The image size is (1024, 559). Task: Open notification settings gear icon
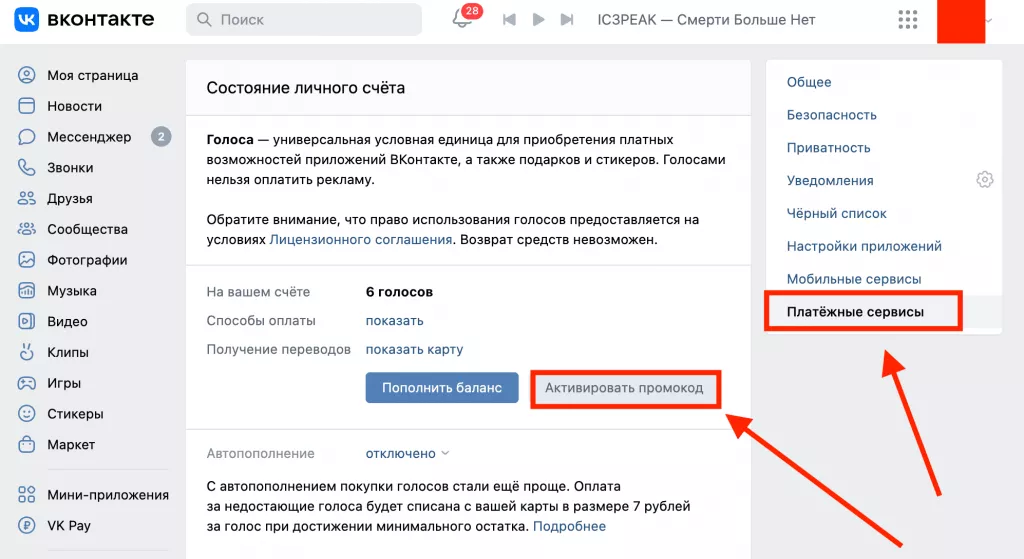(984, 180)
